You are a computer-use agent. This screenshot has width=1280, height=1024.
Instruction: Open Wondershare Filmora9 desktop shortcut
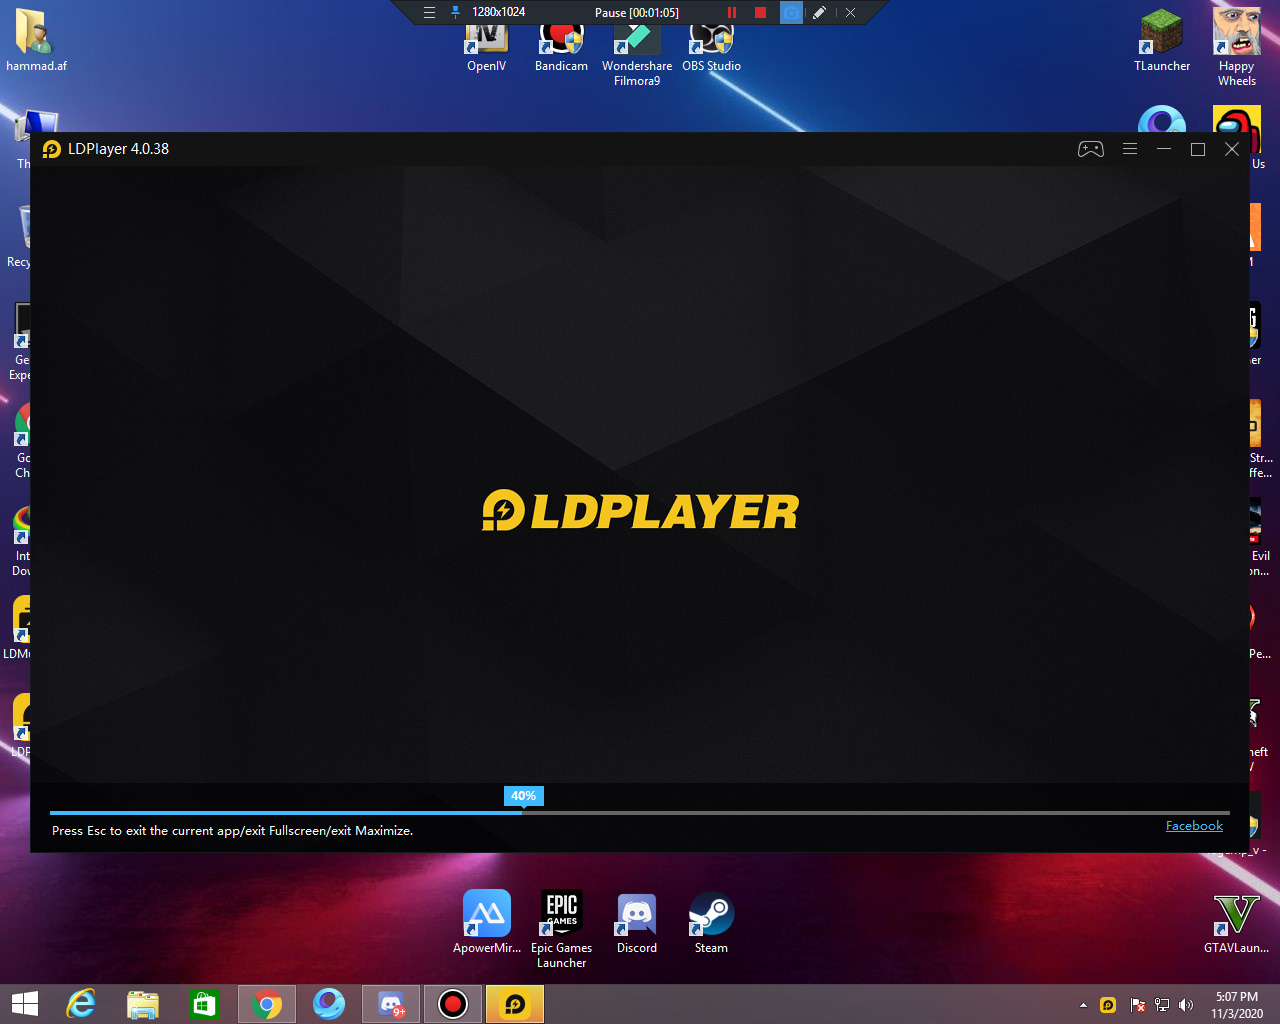[637, 54]
